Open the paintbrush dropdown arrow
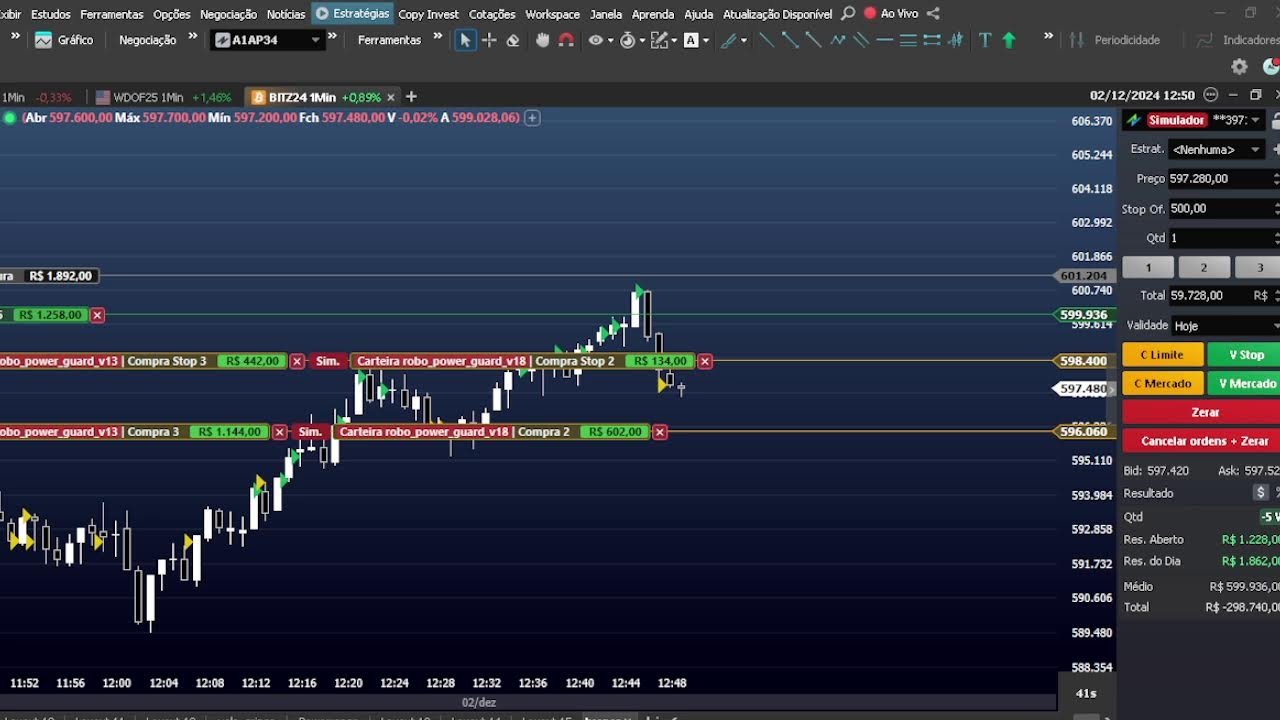 tap(743, 41)
